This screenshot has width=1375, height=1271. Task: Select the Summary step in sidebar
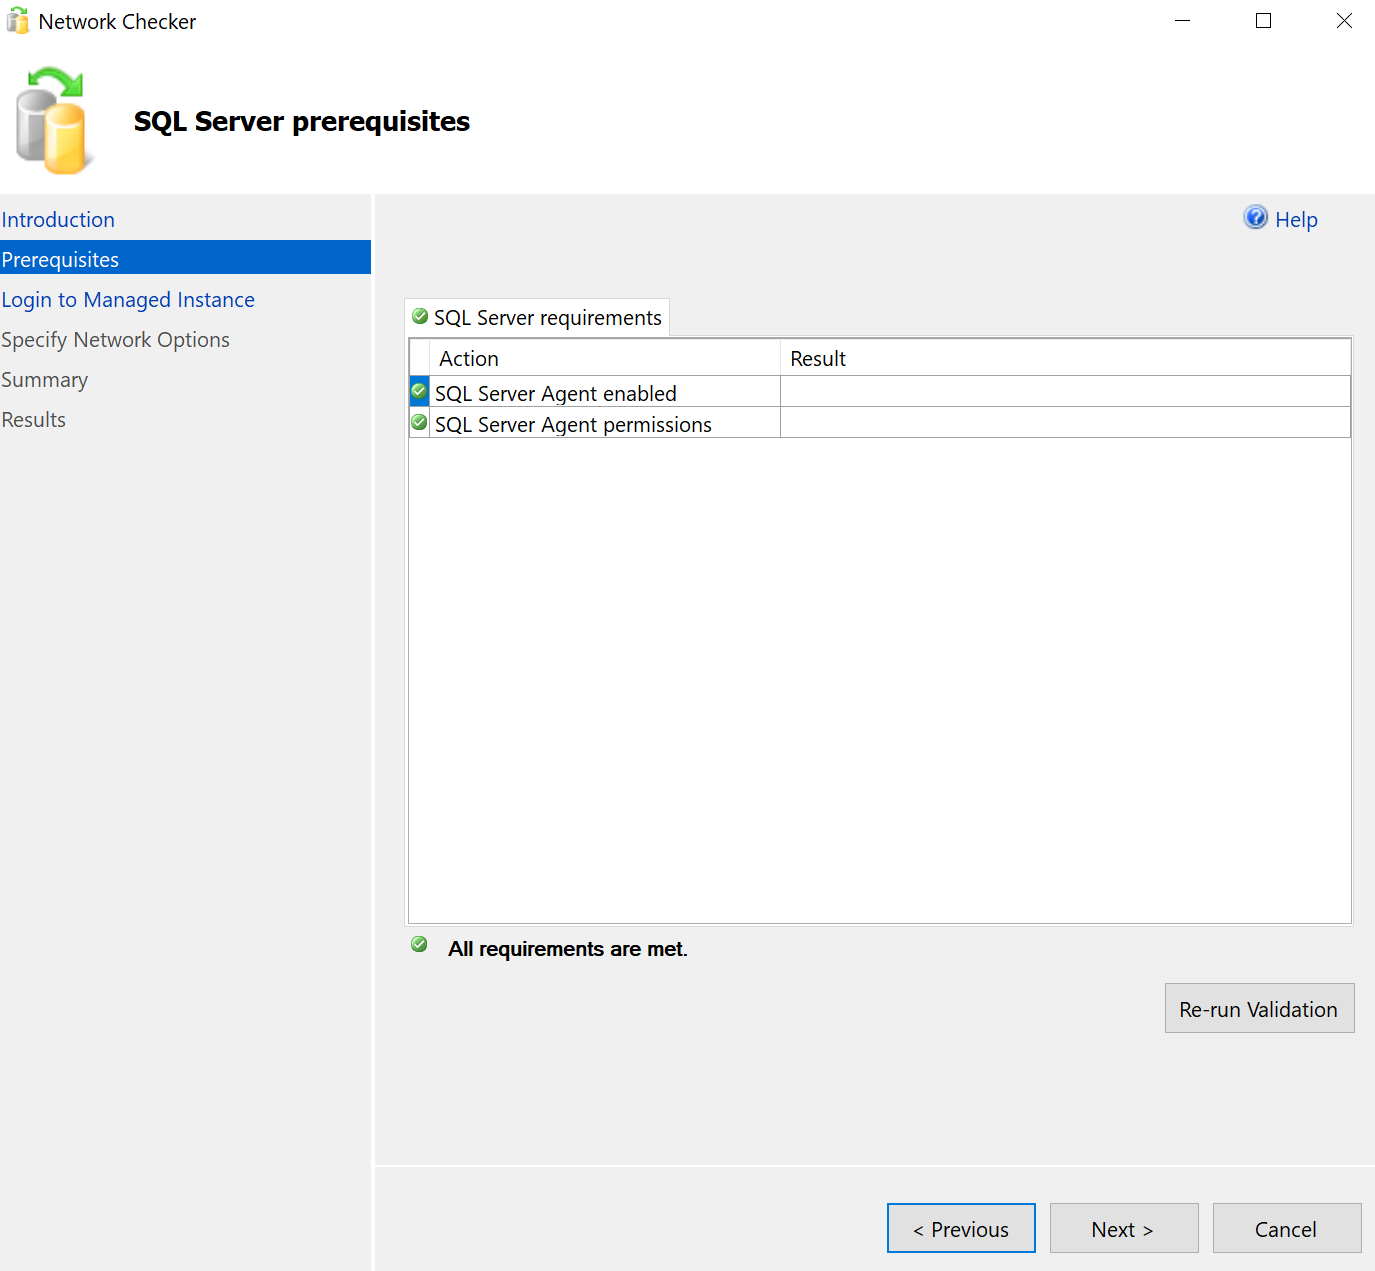coord(44,380)
